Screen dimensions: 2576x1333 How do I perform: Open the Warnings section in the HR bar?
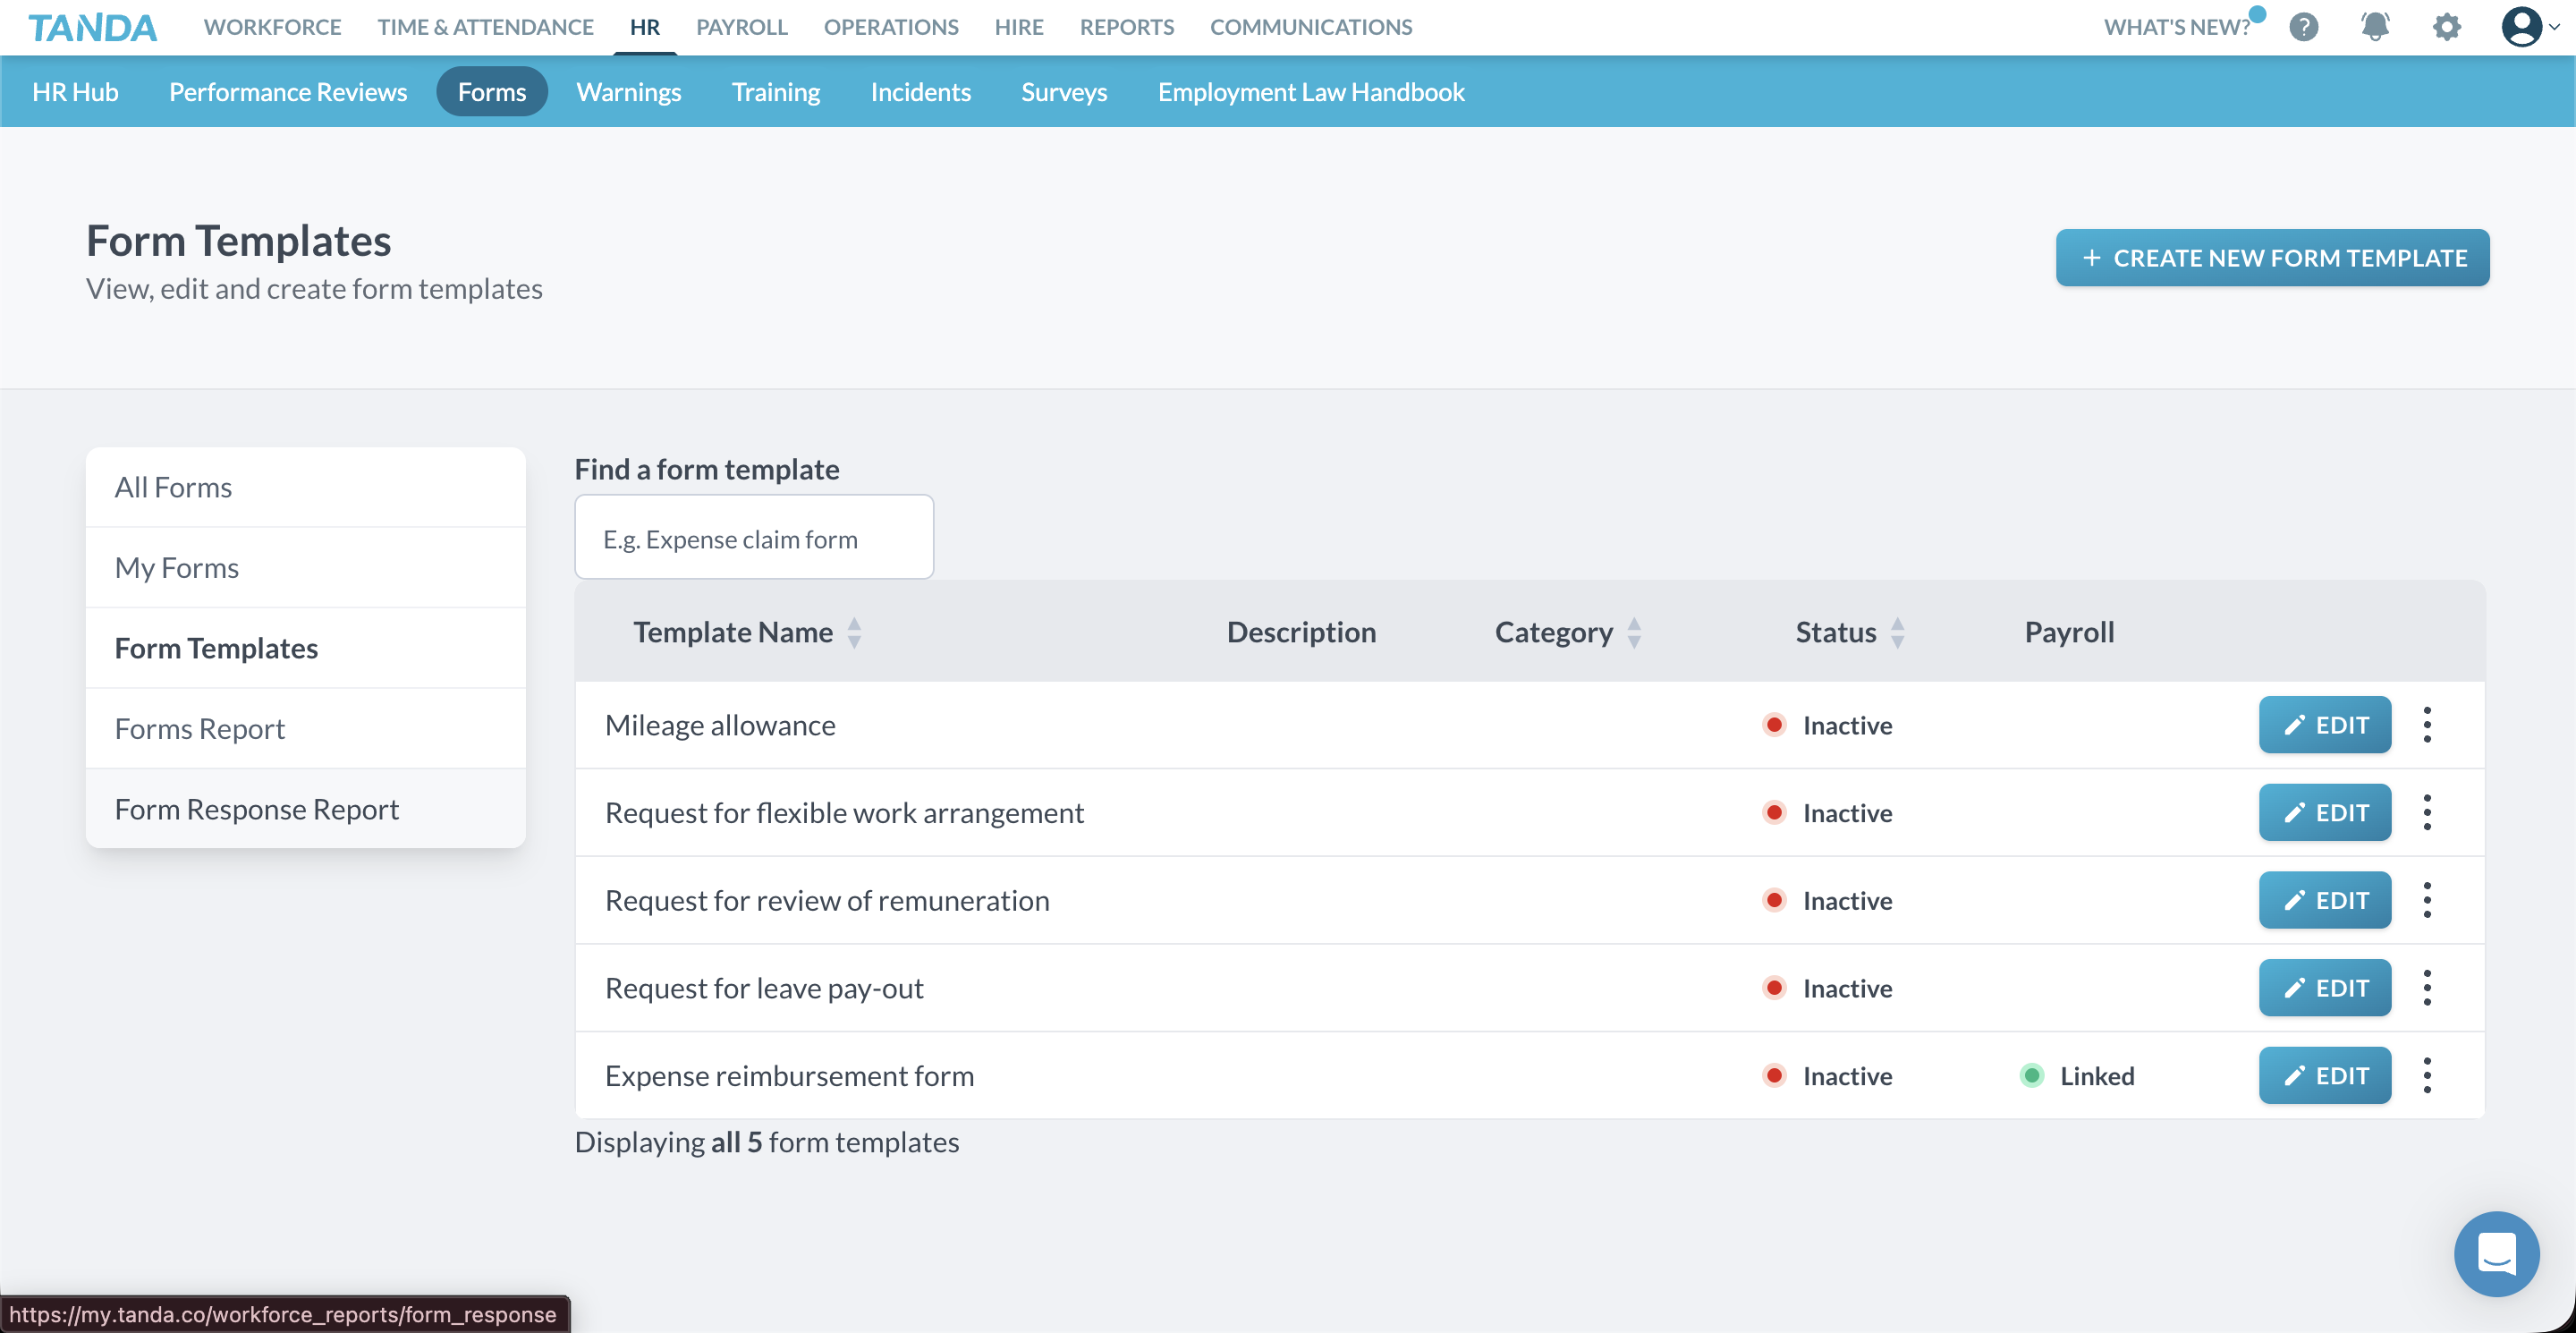click(629, 91)
